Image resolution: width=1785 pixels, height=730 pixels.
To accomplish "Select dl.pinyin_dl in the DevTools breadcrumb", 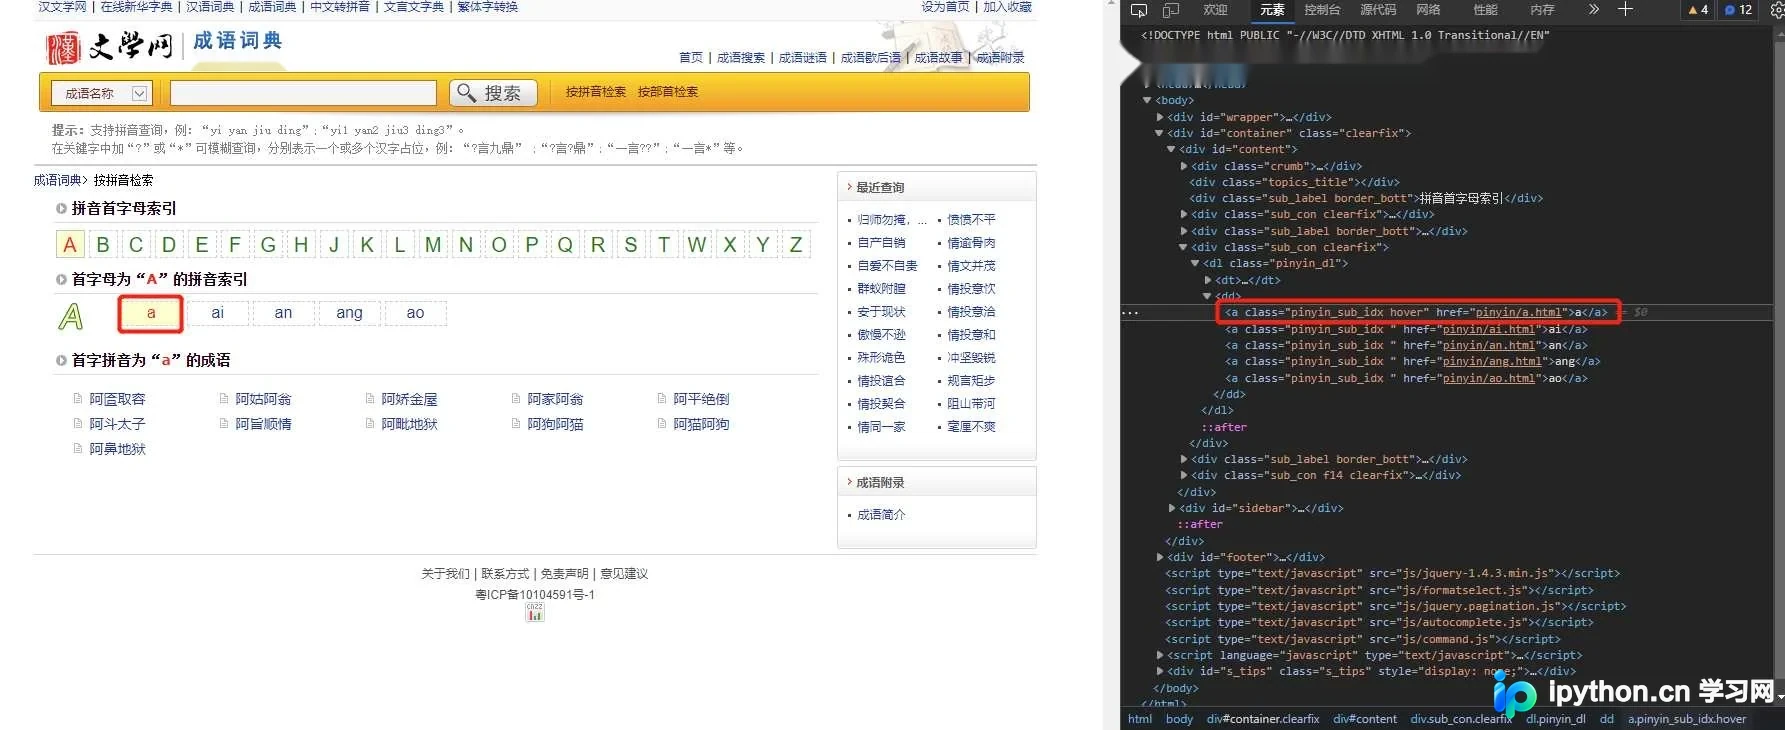I will [x=1556, y=719].
